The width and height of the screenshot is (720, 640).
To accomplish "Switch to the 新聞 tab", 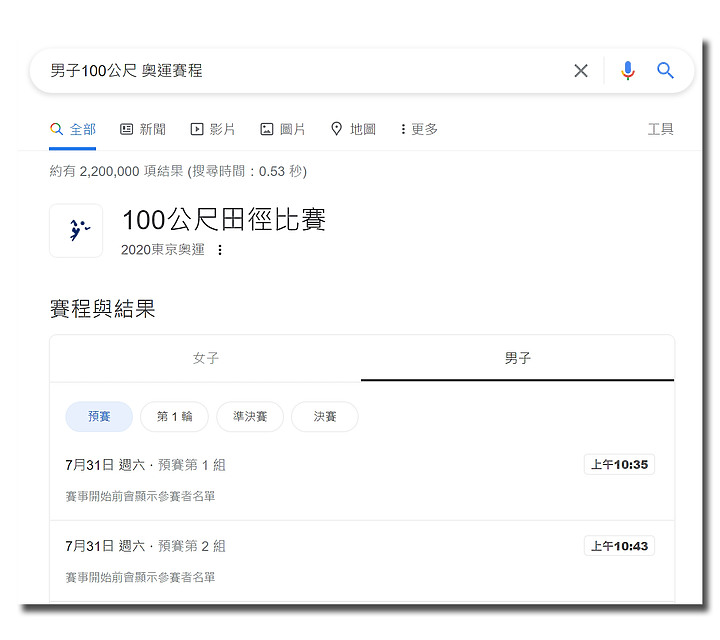I will (x=143, y=129).
